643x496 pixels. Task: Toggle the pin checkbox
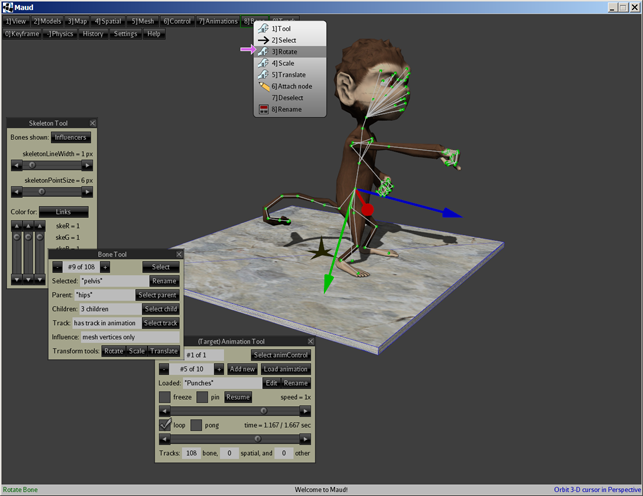pos(202,397)
